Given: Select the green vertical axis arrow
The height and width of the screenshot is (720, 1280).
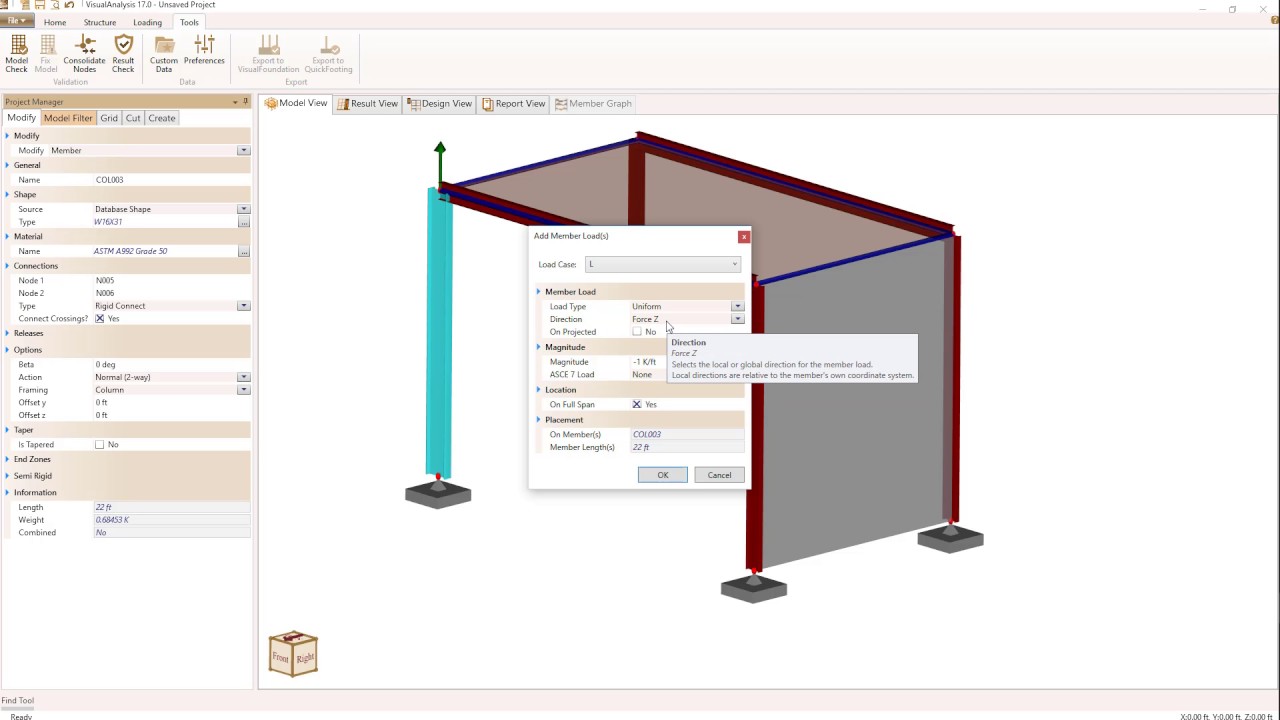Looking at the screenshot, I should click(439, 163).
